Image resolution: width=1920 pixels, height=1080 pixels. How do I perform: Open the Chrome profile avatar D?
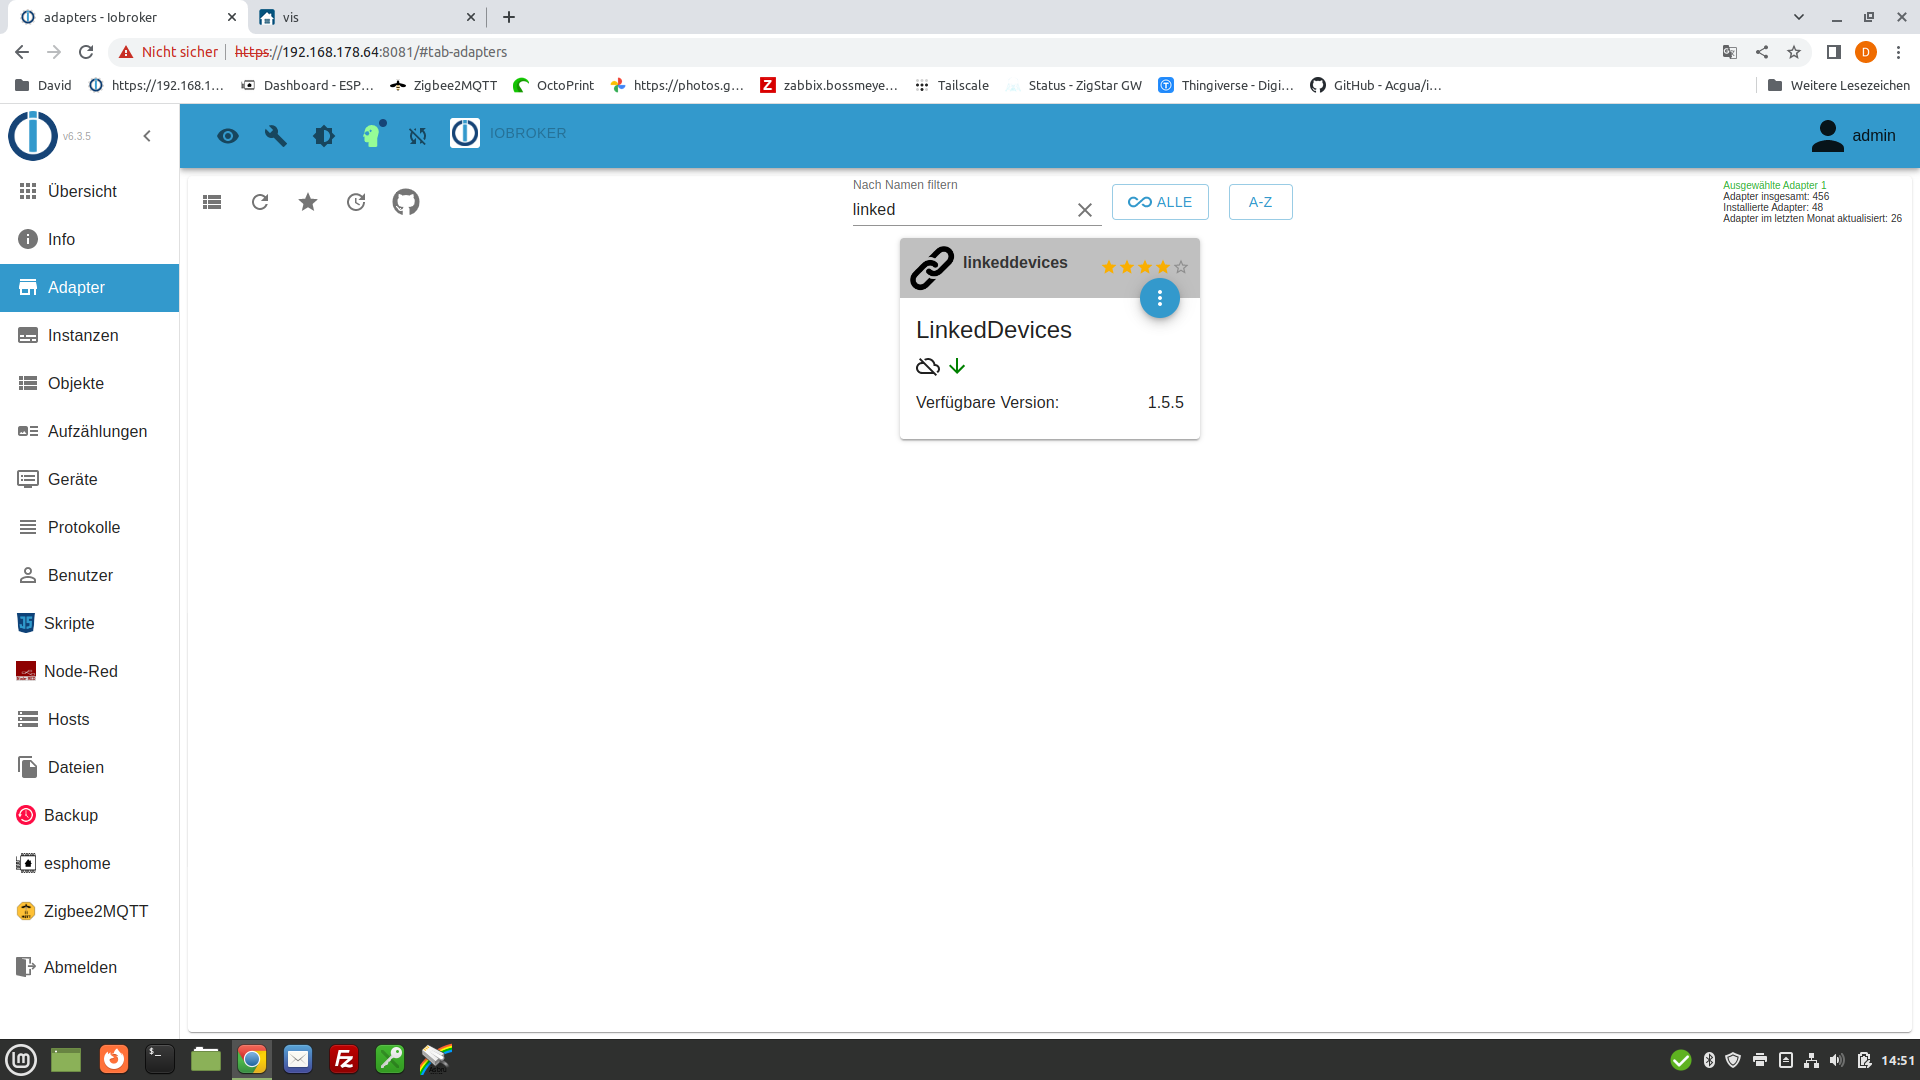coord(1865,52)
